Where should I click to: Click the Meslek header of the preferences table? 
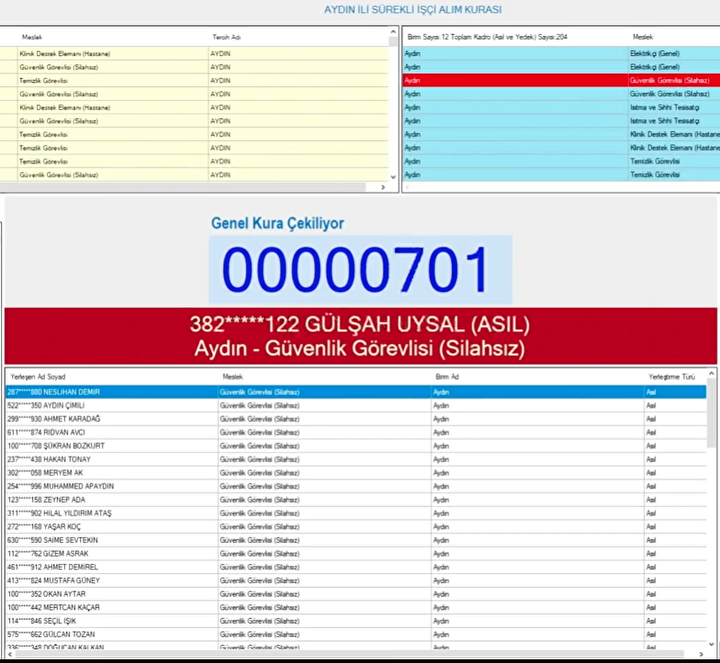click(32, 37)
